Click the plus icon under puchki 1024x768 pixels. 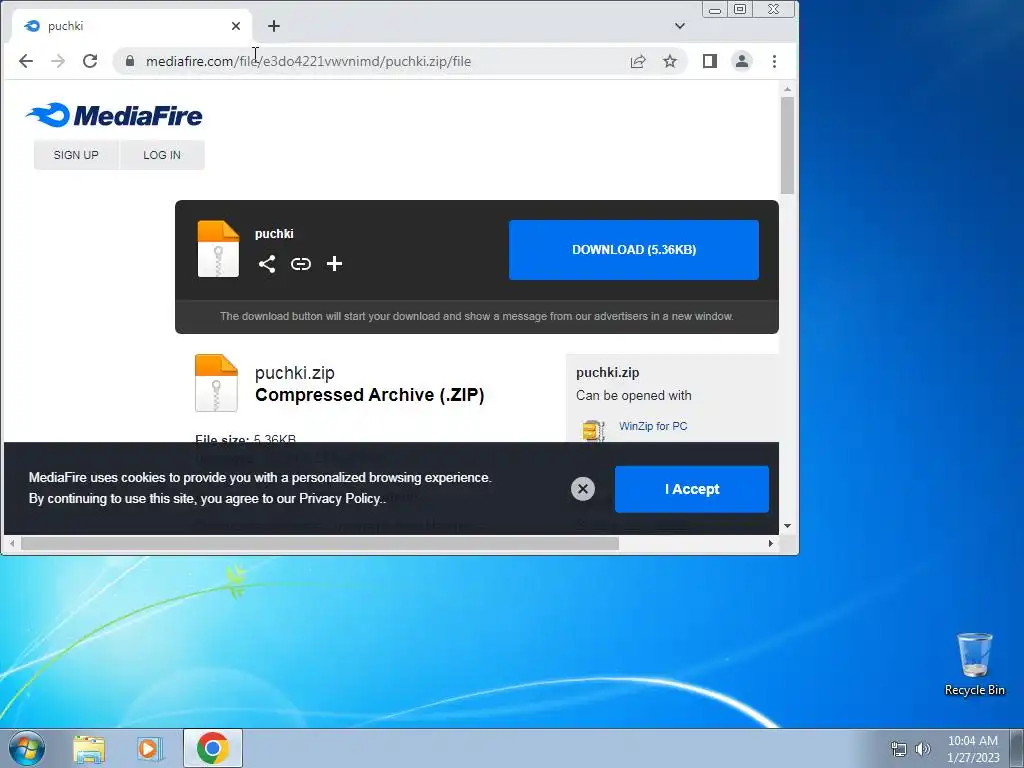coord(334,264)
